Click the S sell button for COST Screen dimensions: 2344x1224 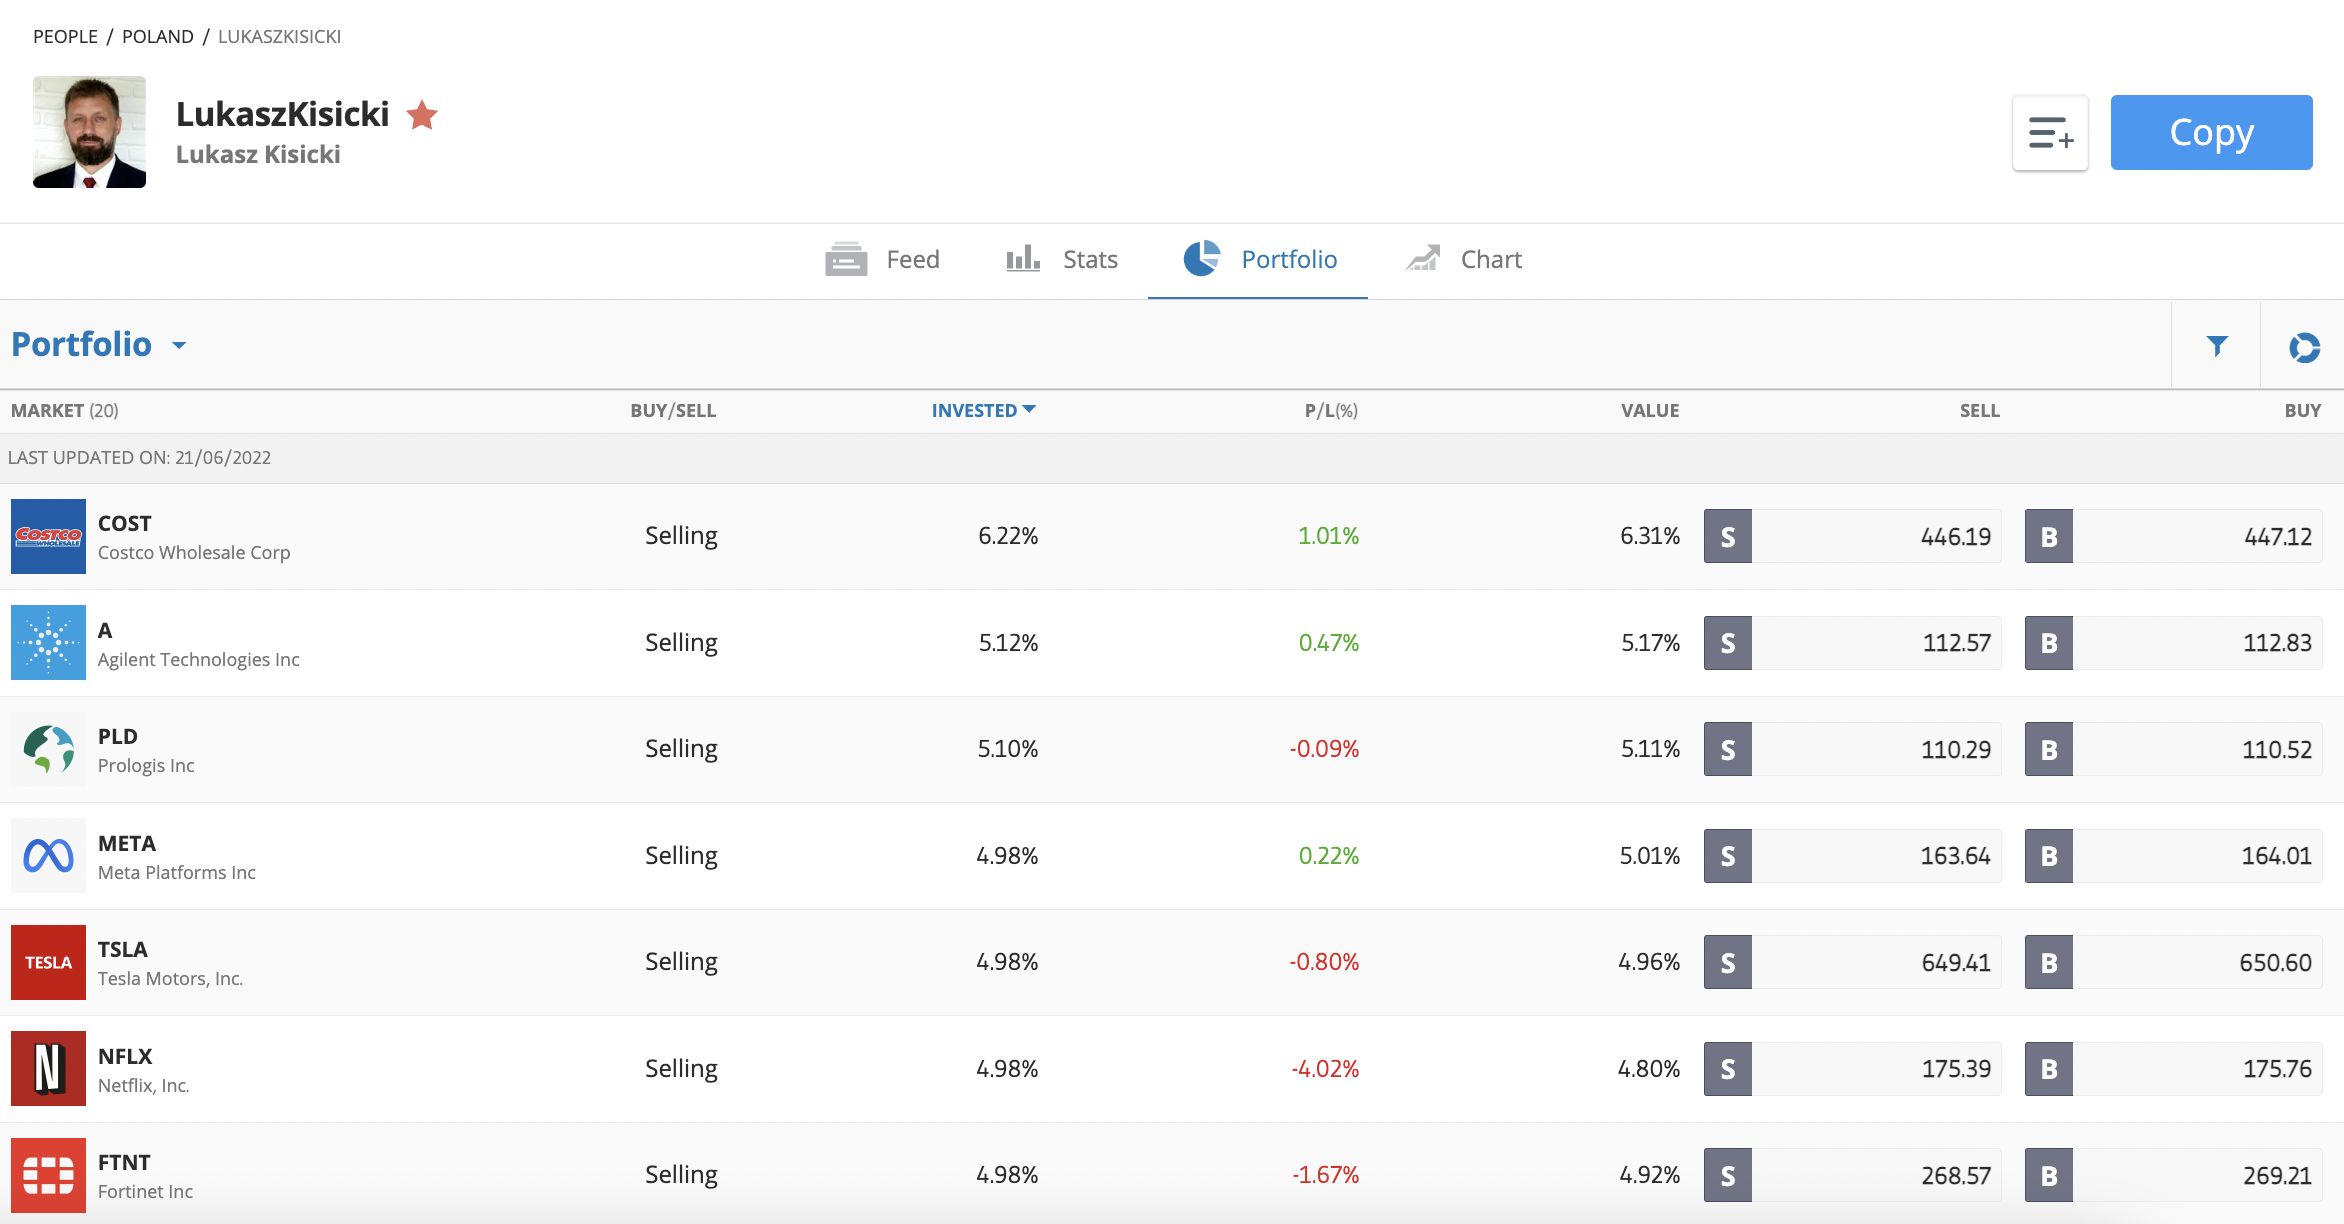1727,536
